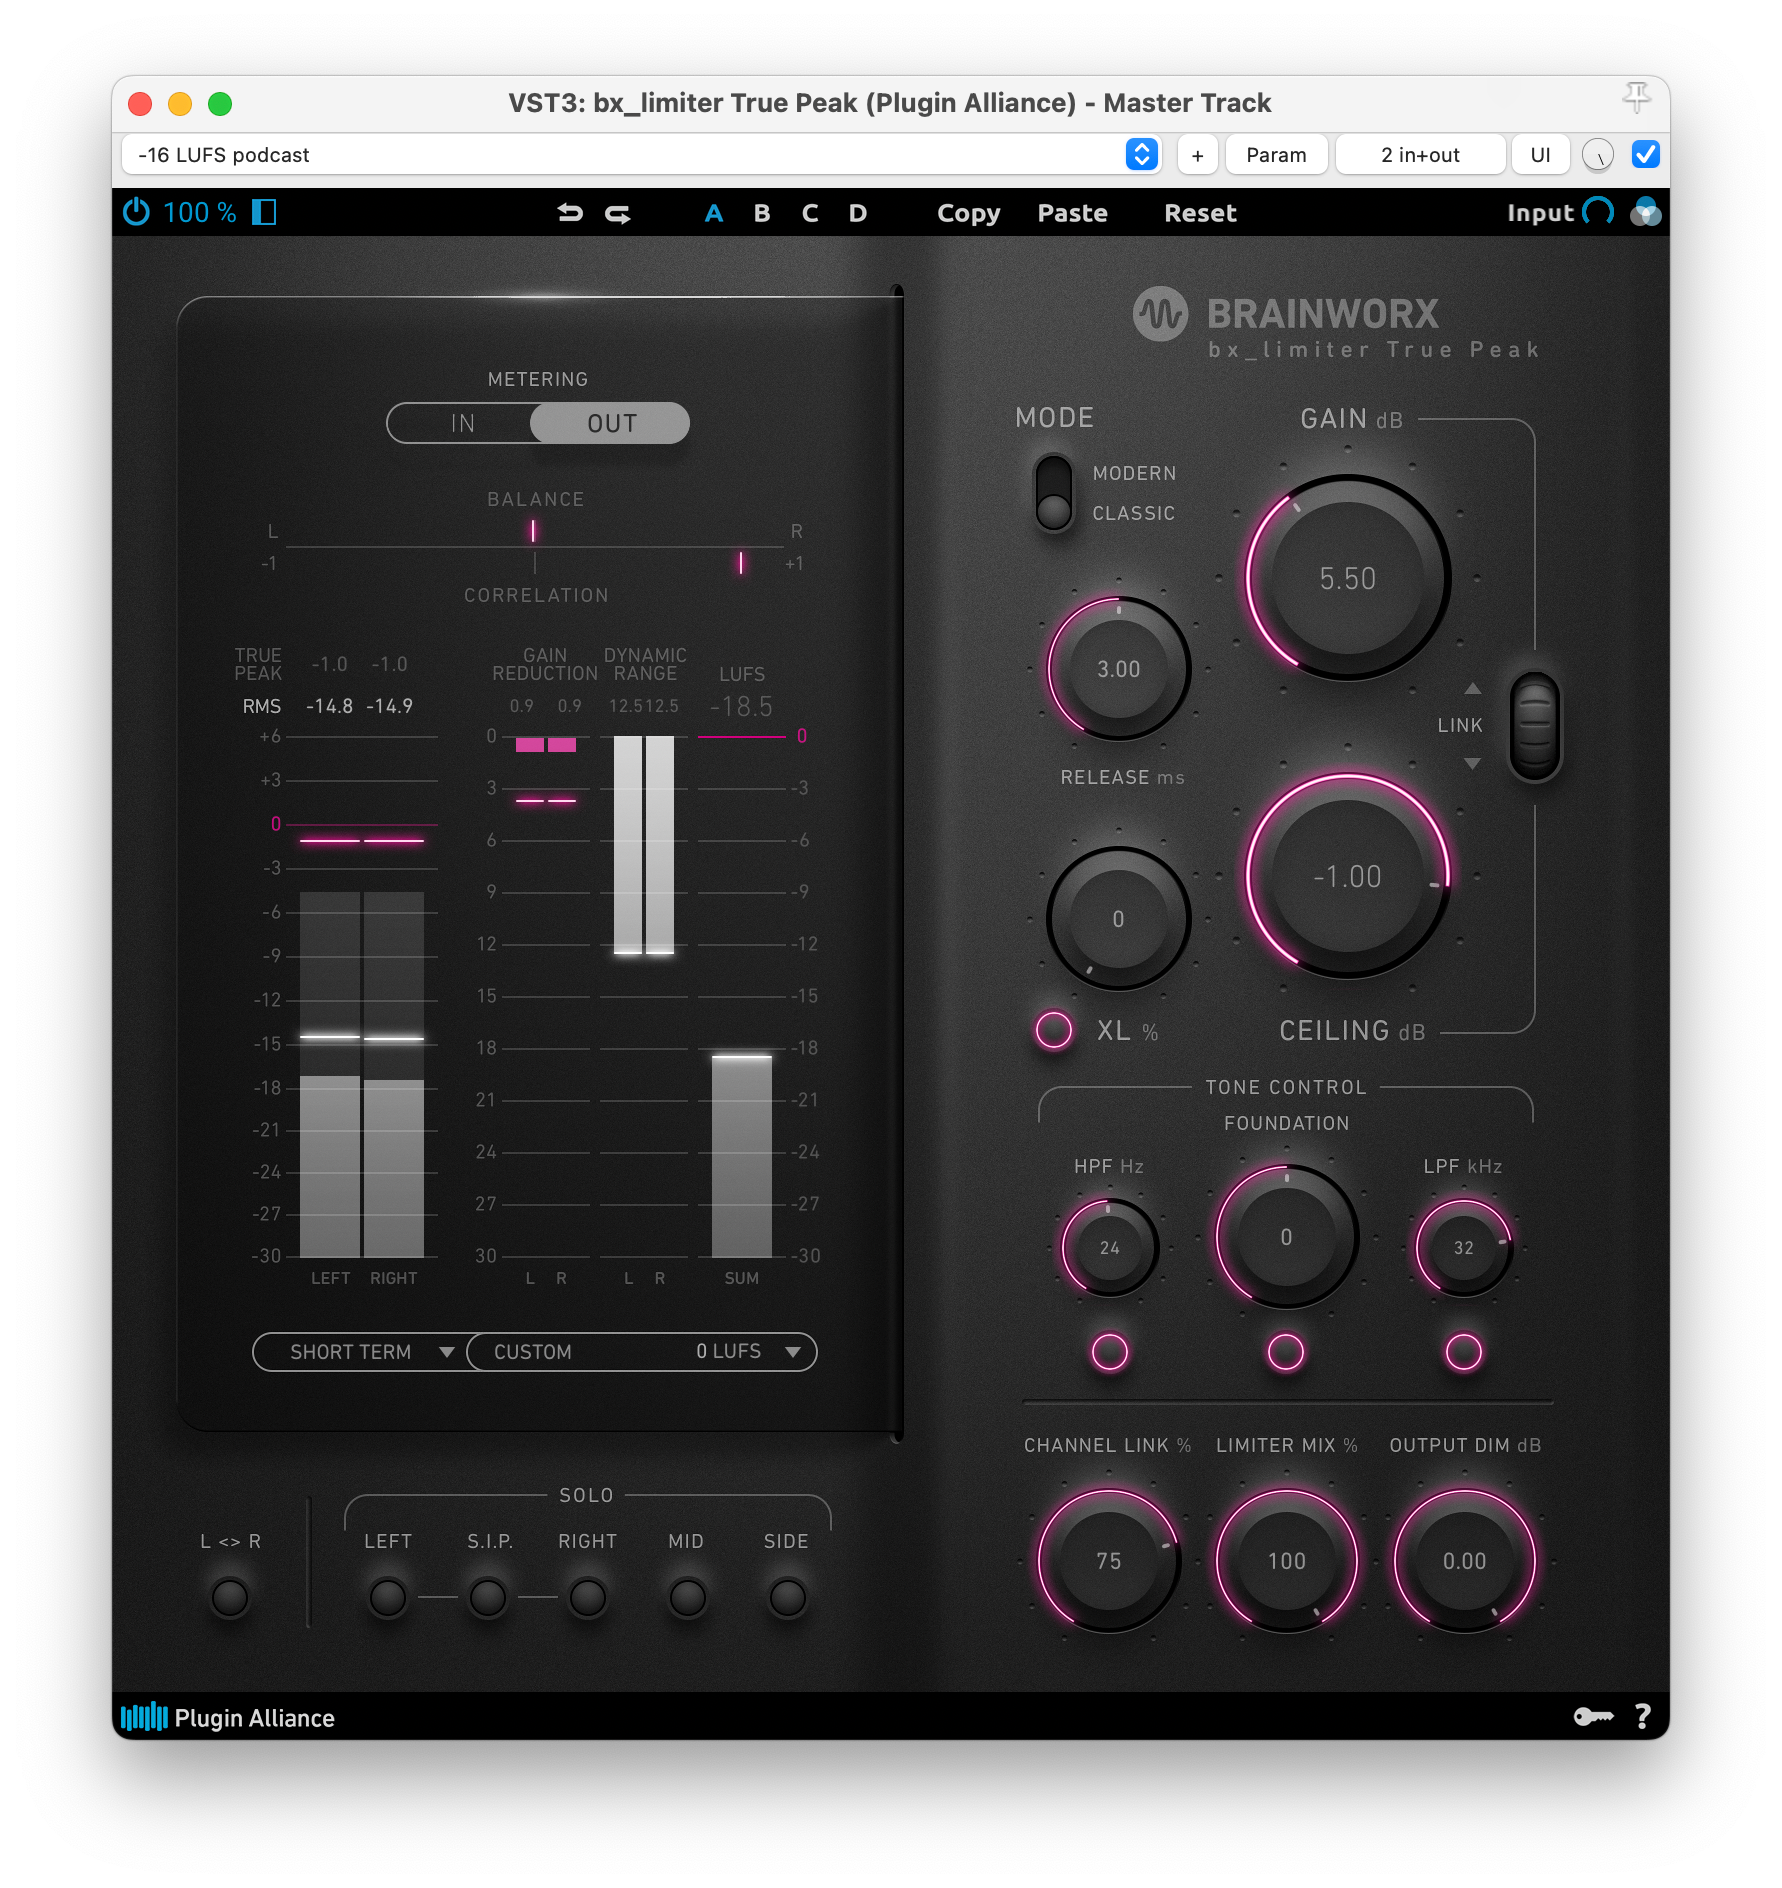Click the wet/dry mix knob icon

(x=1598, y=155)
